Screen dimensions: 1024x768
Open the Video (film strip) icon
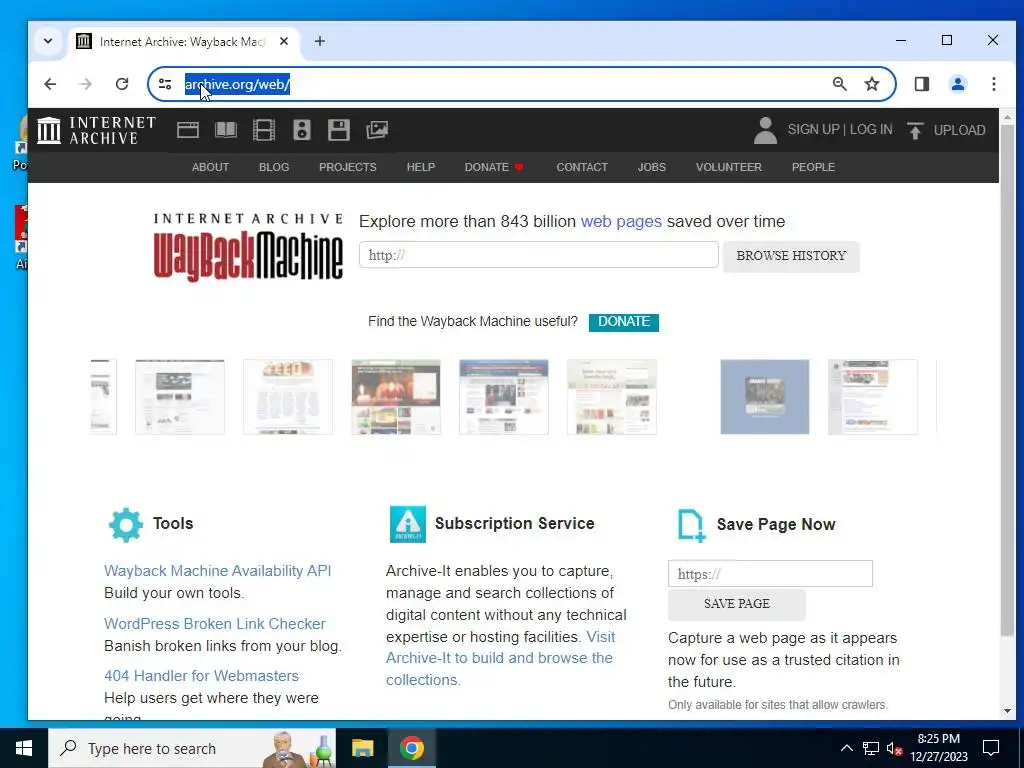(x=264, y=130)
